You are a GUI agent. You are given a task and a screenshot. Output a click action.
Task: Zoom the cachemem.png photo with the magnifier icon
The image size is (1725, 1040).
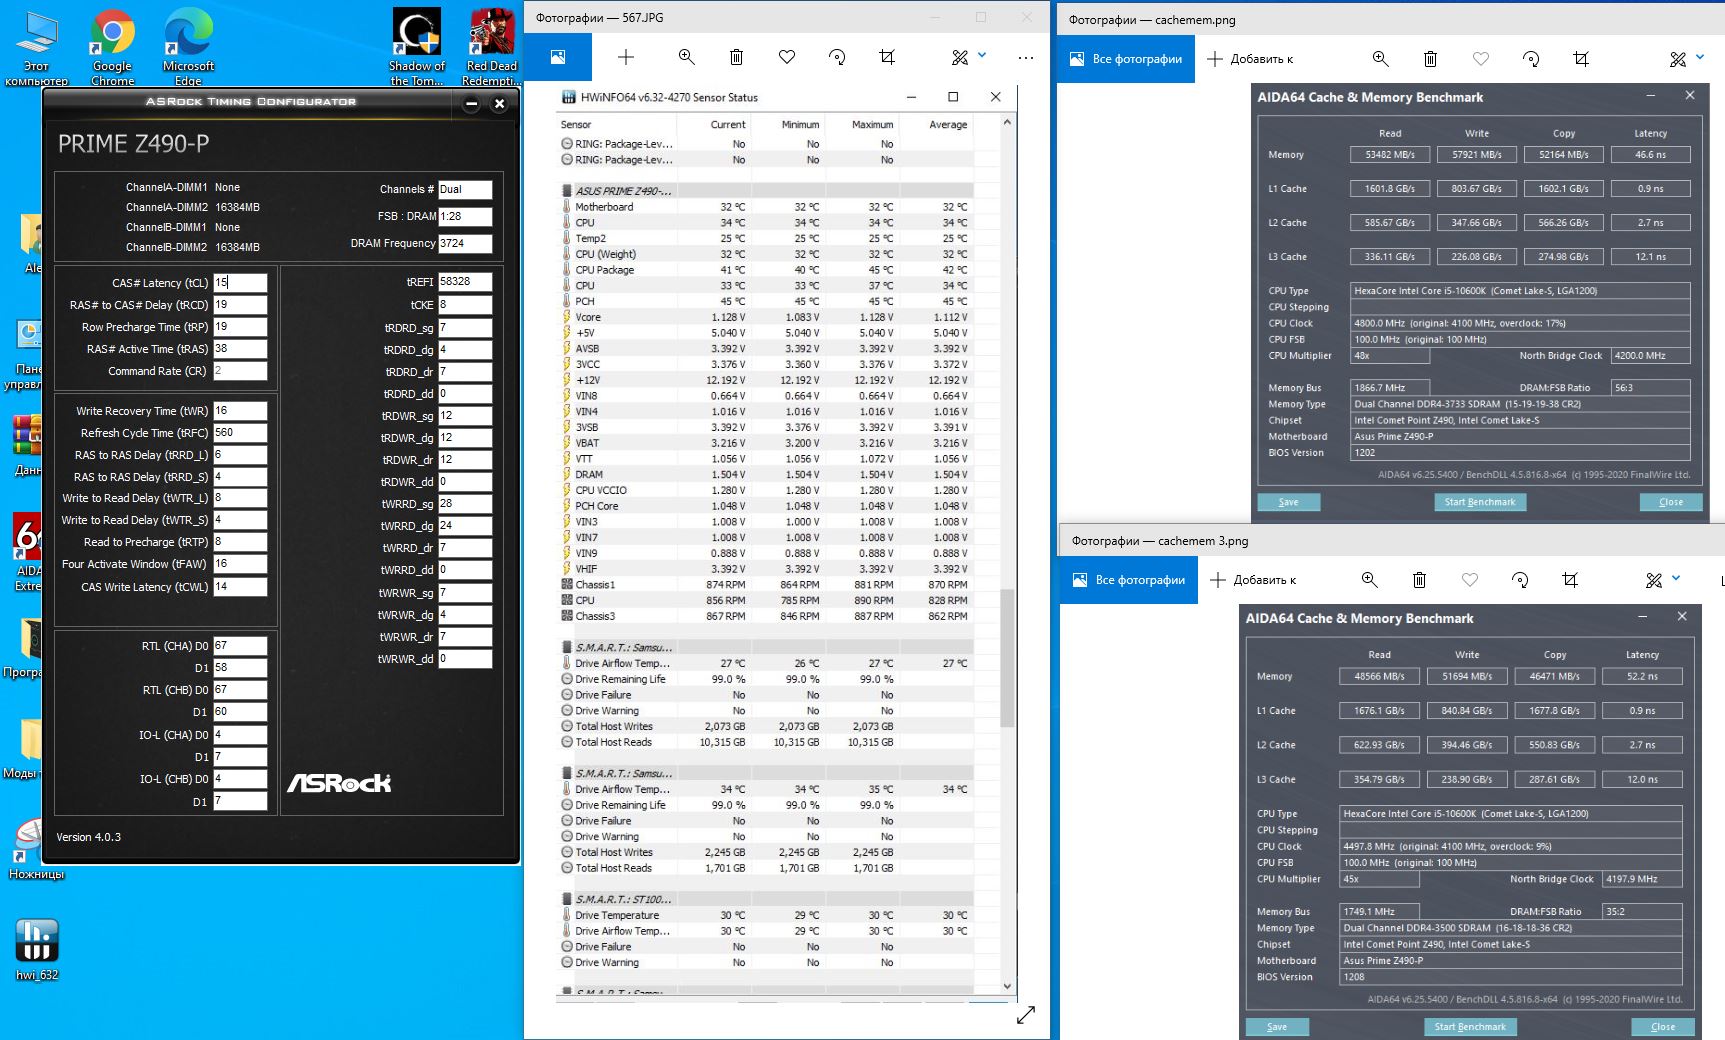(1380, 59)
